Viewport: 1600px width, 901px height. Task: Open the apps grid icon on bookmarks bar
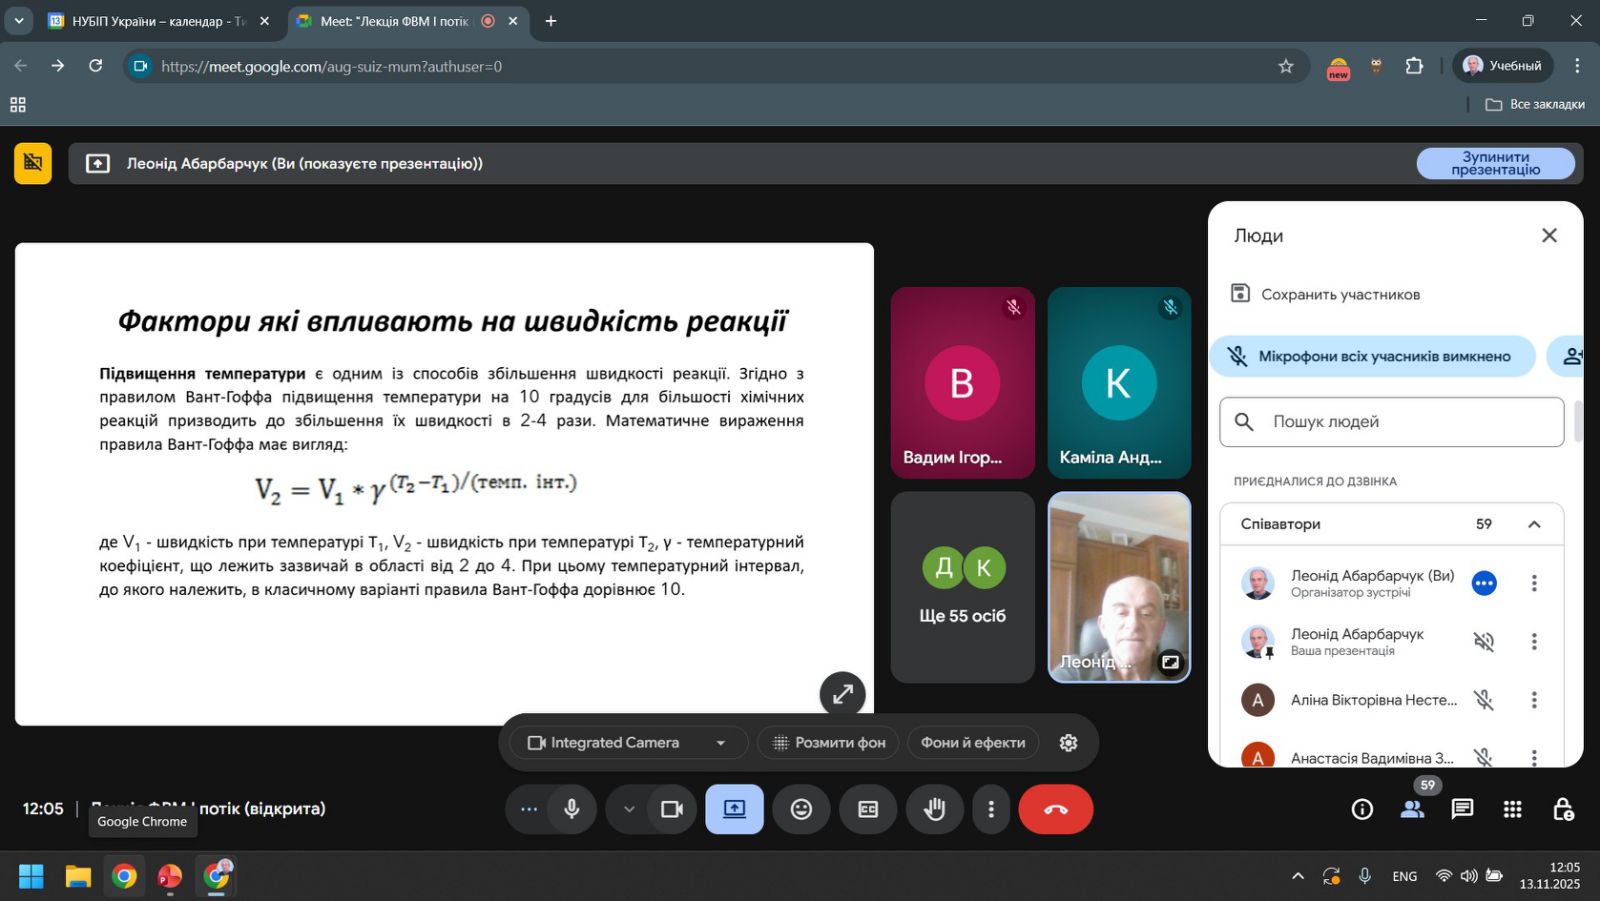click(18, 104)
